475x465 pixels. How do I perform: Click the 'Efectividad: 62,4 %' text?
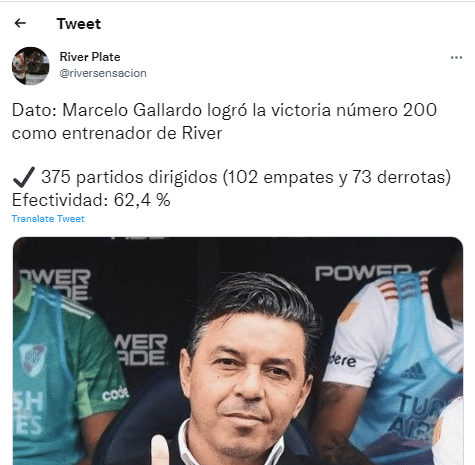point(91,200)
